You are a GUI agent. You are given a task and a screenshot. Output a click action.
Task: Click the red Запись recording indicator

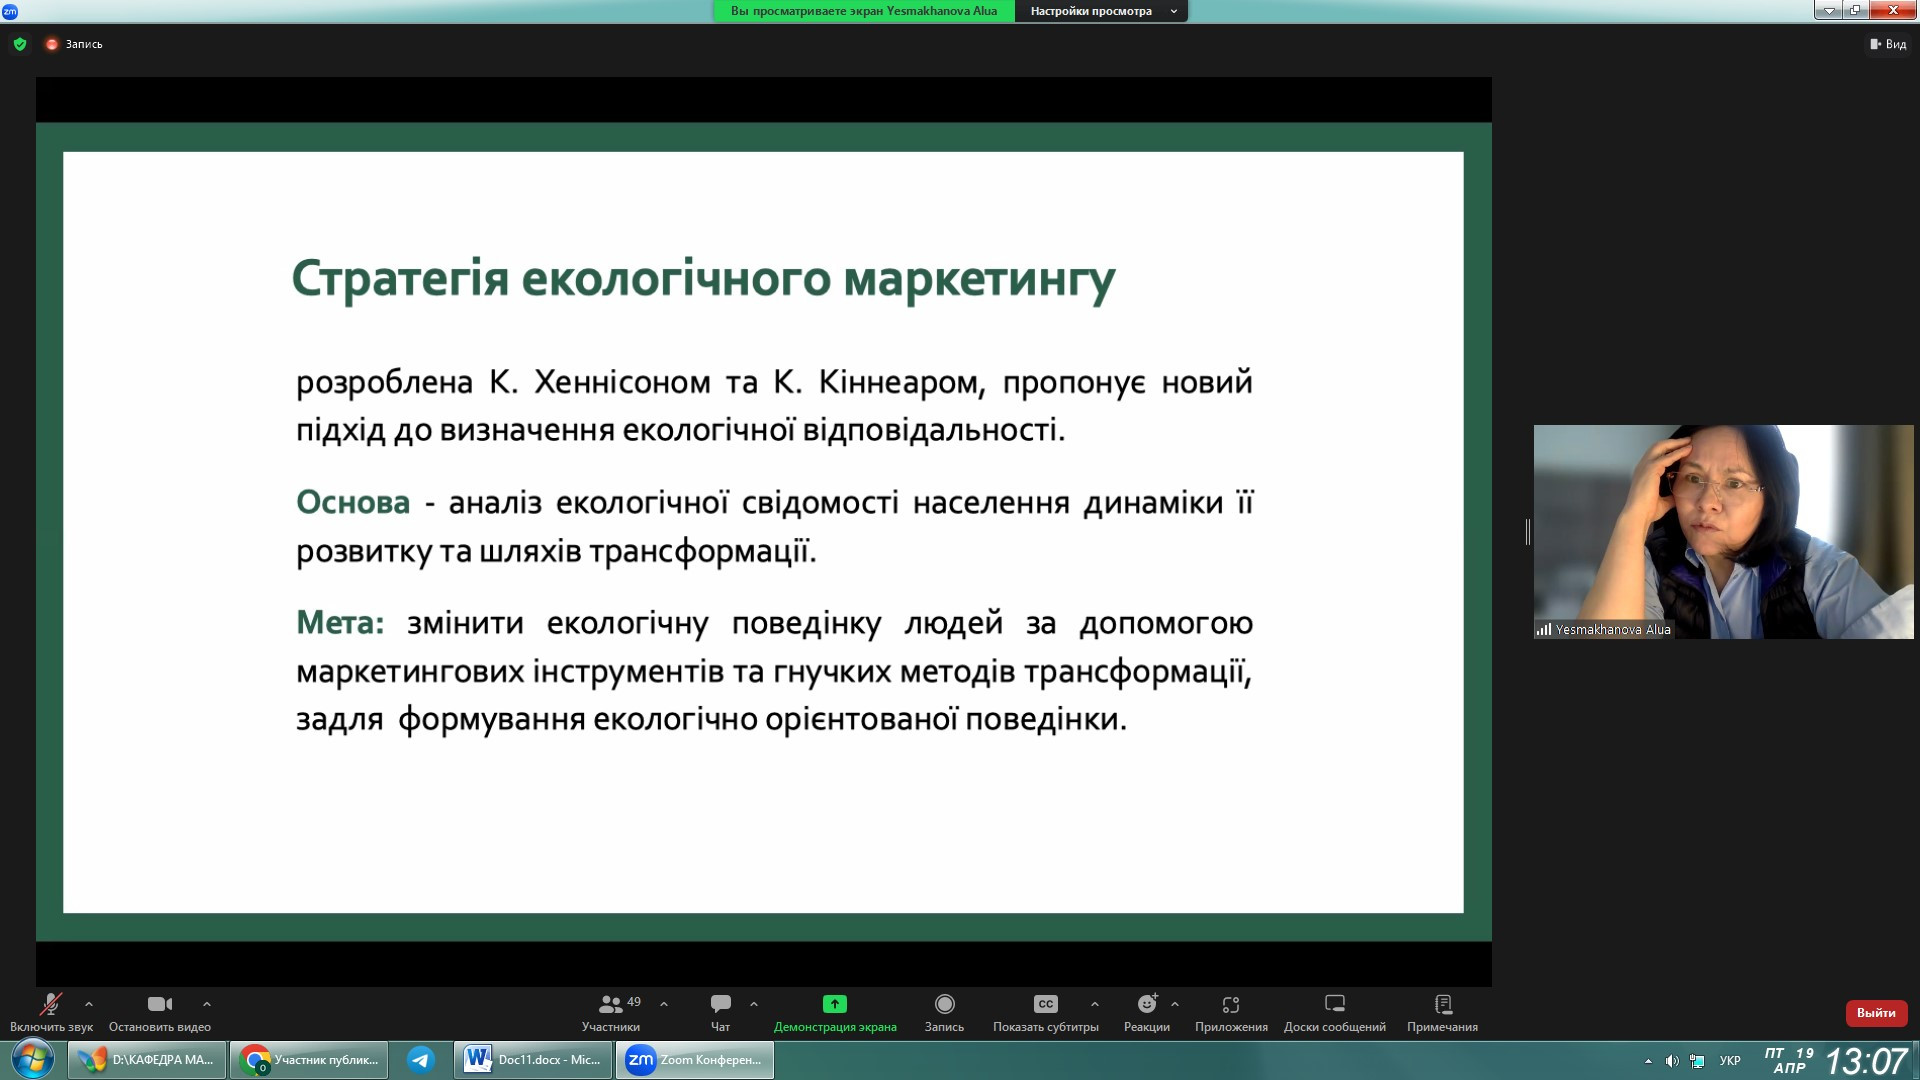(x=74, y=44)
